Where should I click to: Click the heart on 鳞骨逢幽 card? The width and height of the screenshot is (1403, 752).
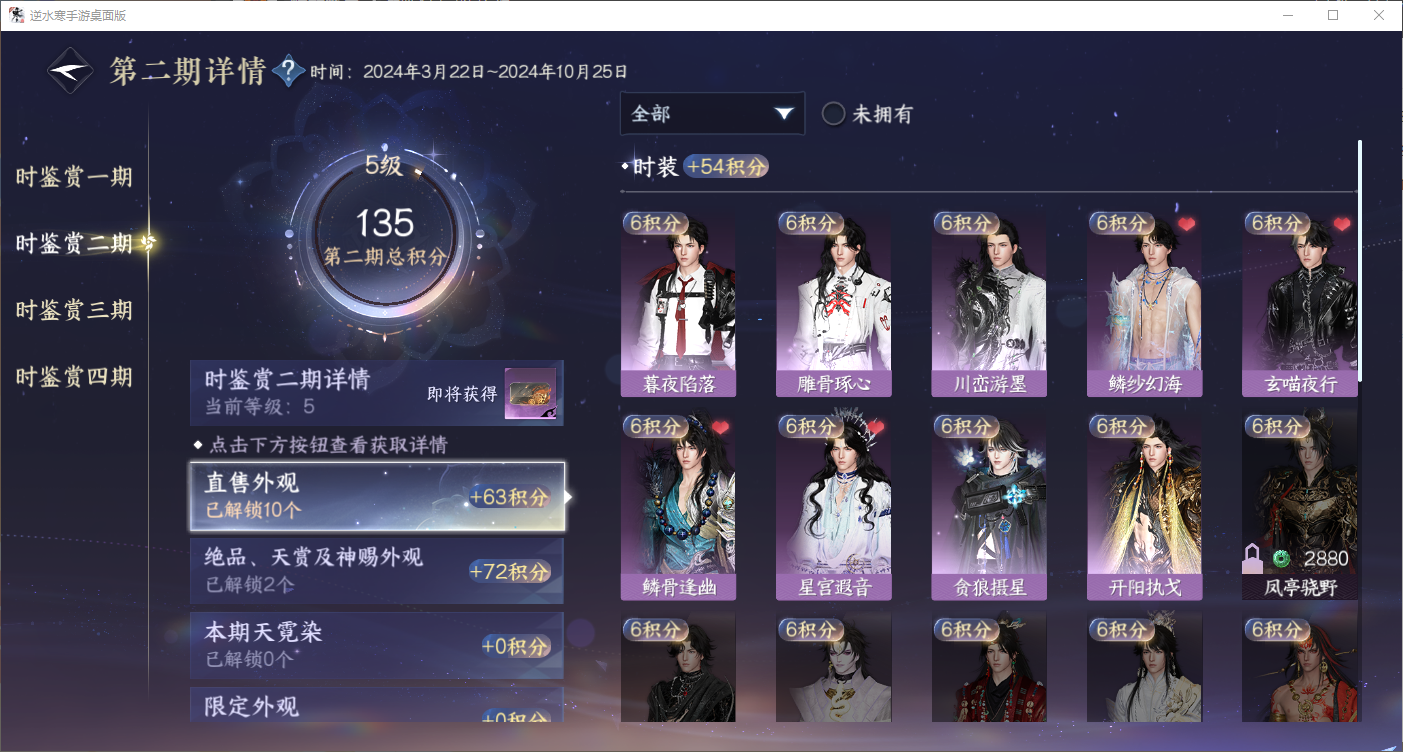click(x=720, y=427)
